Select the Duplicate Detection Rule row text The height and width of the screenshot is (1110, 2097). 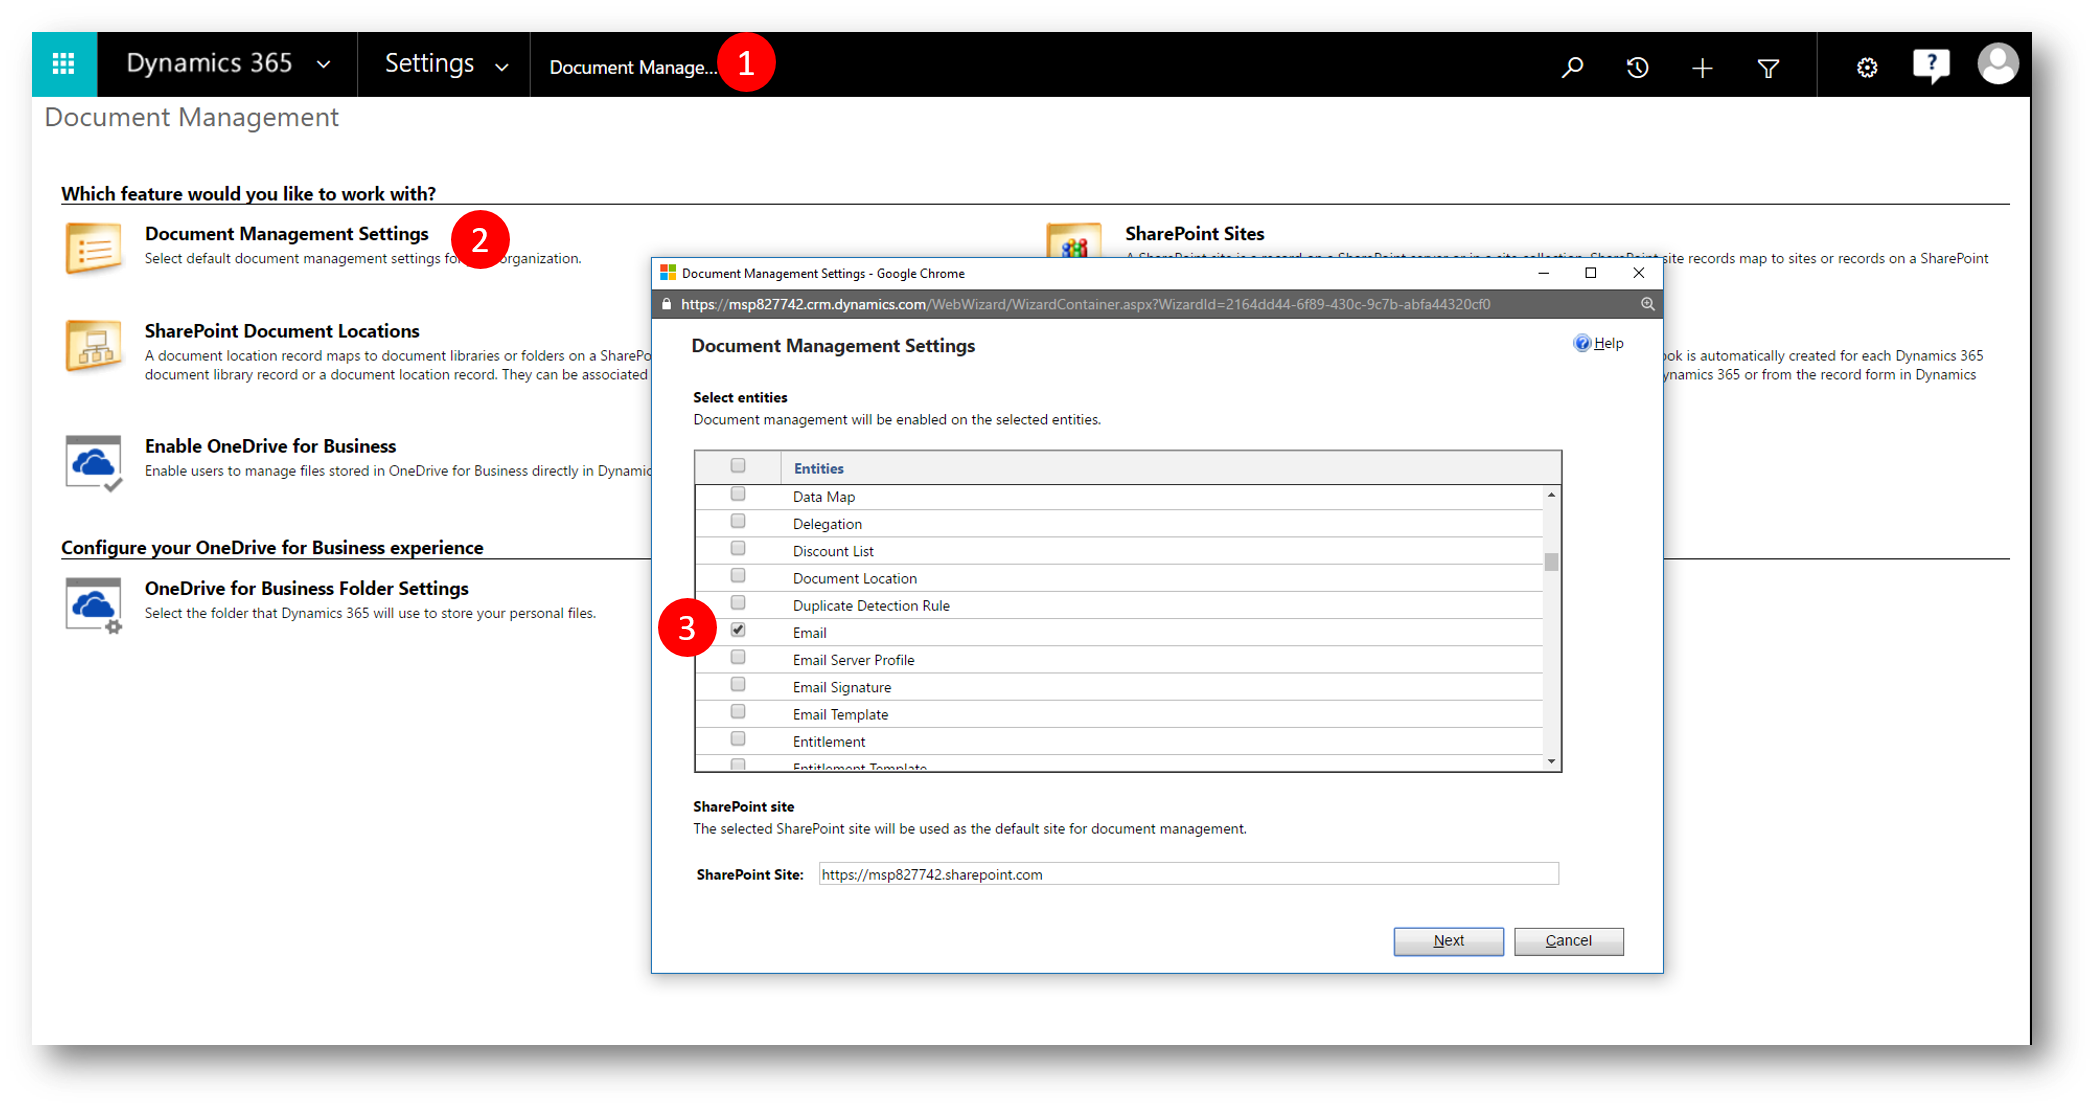871,606
